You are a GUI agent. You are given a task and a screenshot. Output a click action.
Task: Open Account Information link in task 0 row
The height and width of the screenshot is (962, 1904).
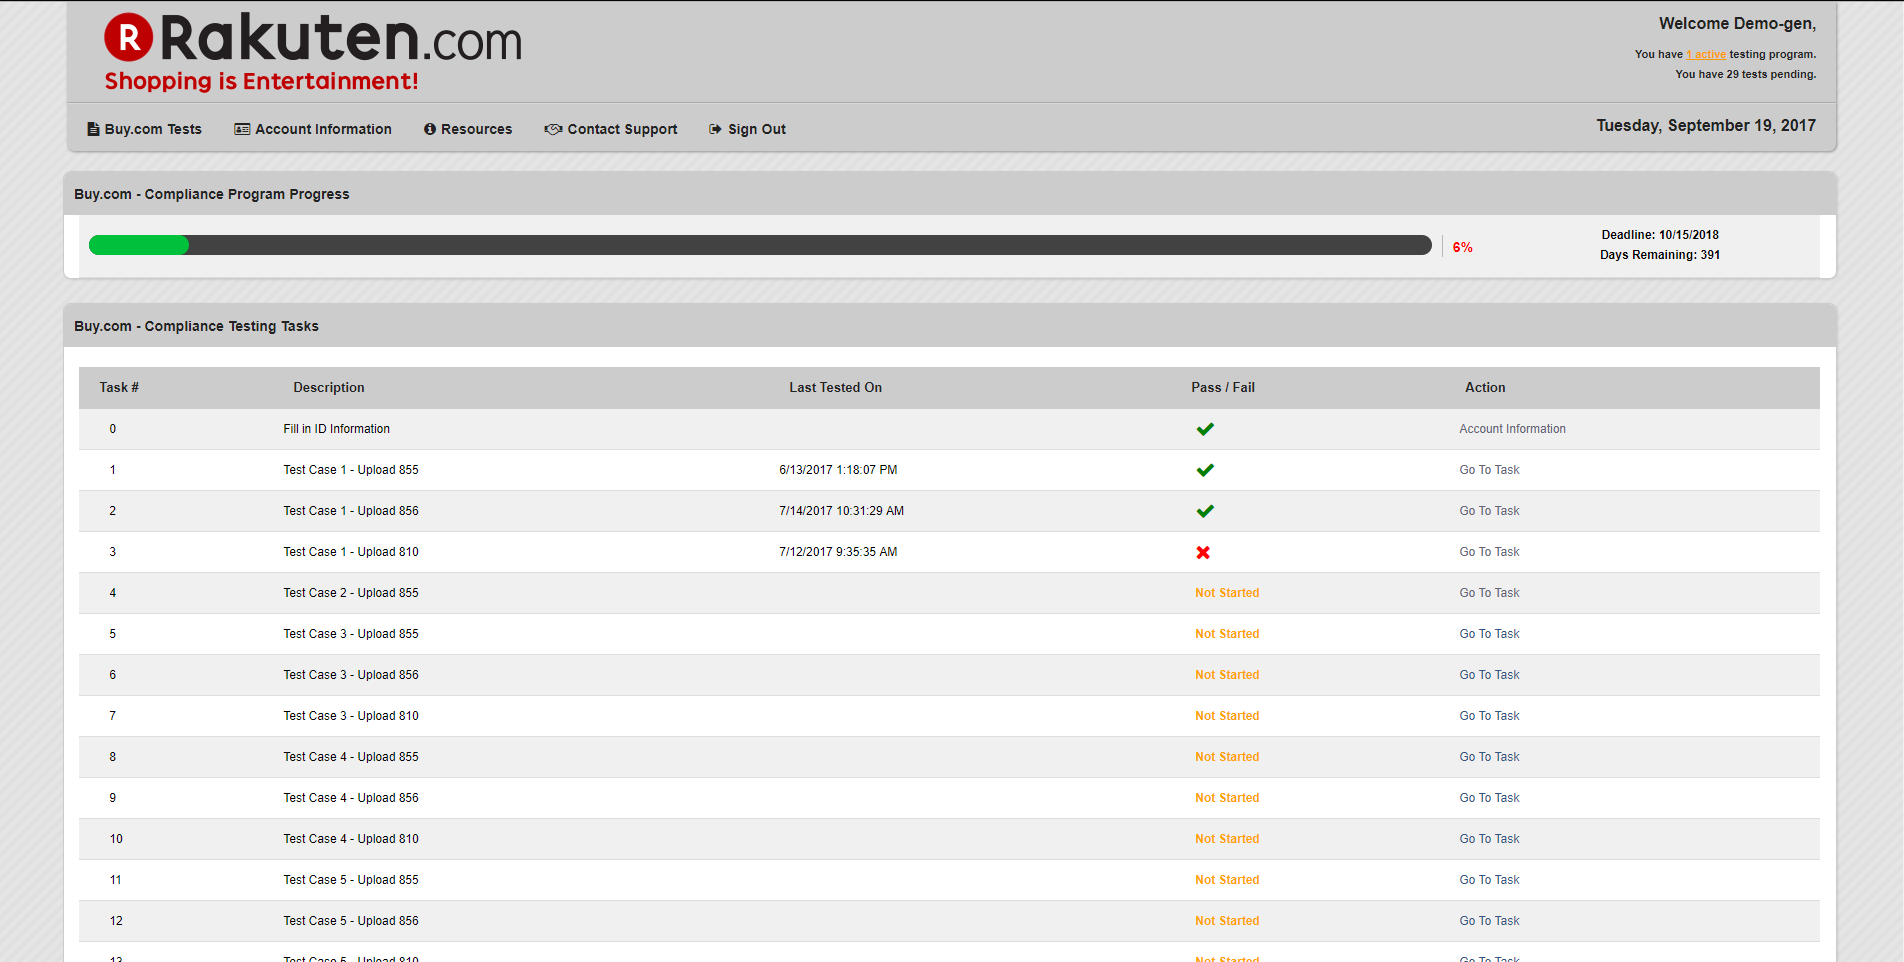pos(1512,429)
